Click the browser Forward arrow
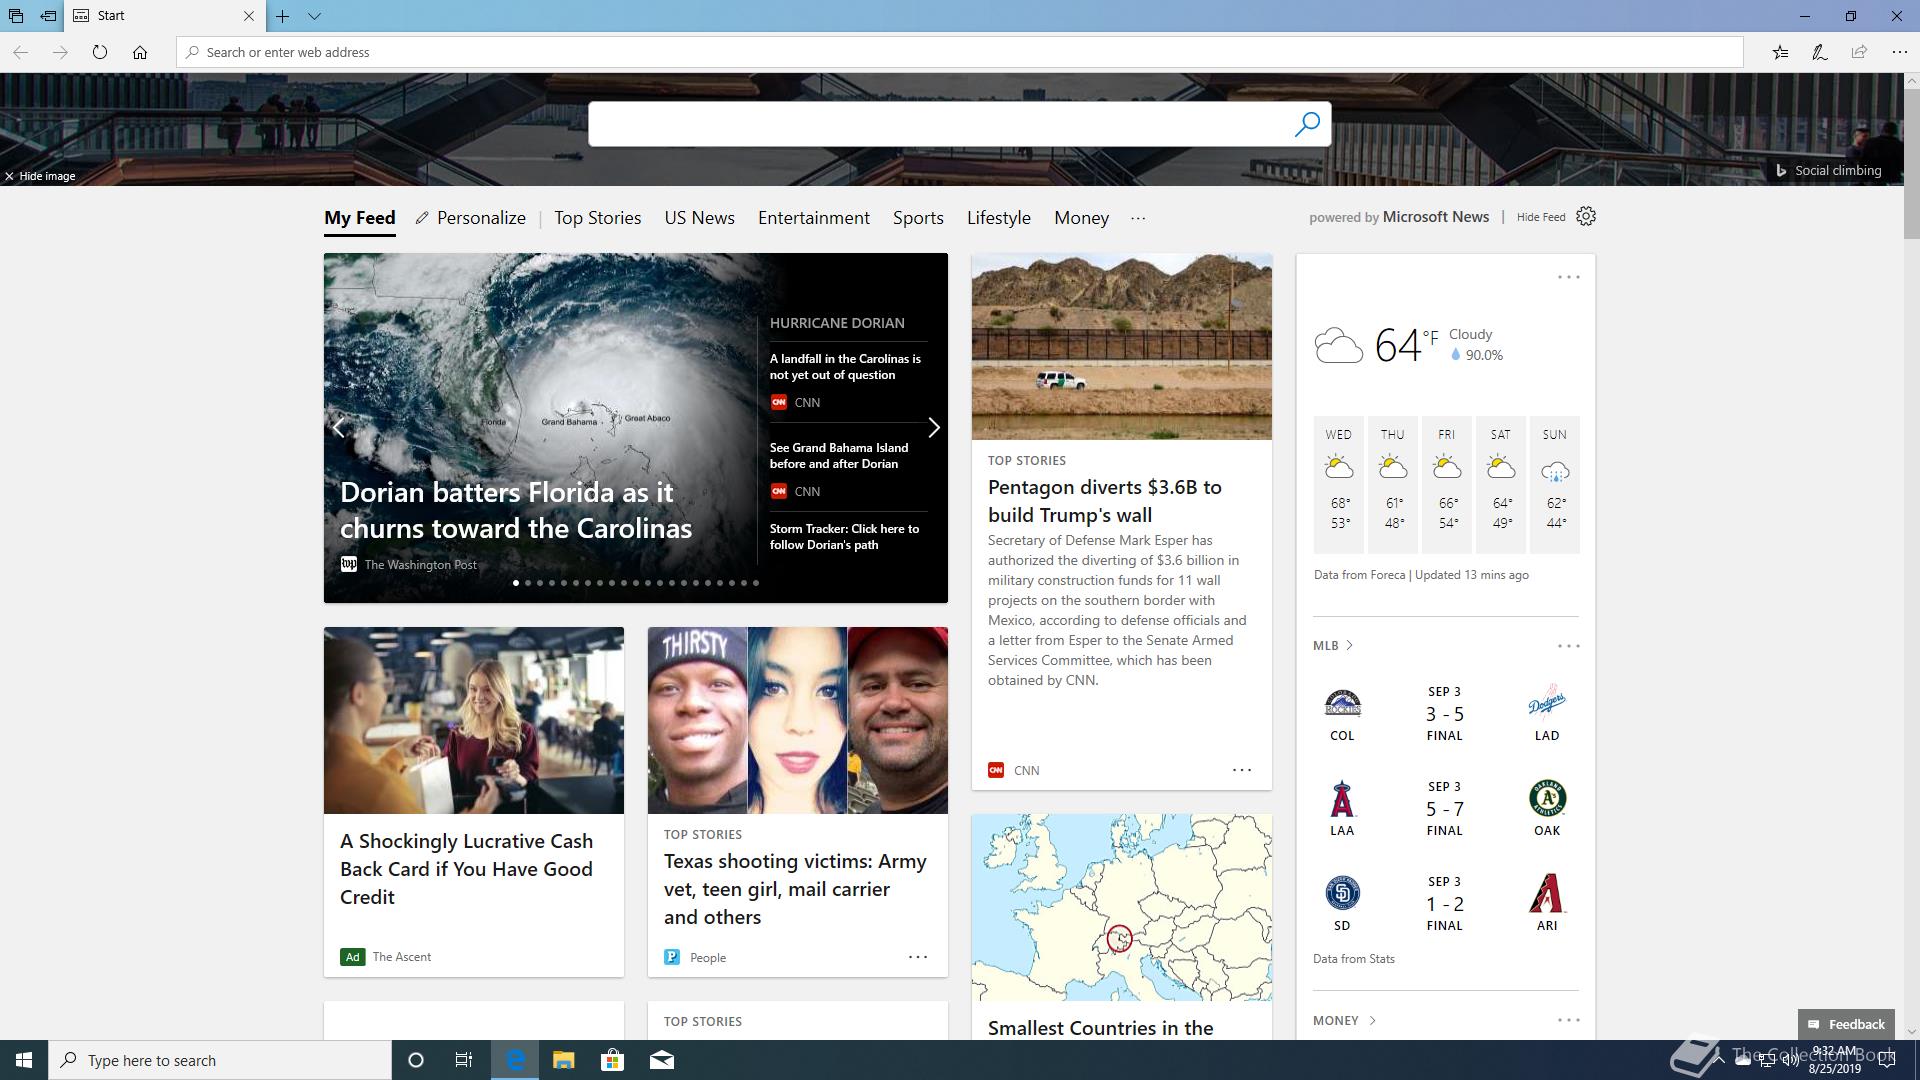This screenshot has width=1920, height=1080. pos(60,52)
